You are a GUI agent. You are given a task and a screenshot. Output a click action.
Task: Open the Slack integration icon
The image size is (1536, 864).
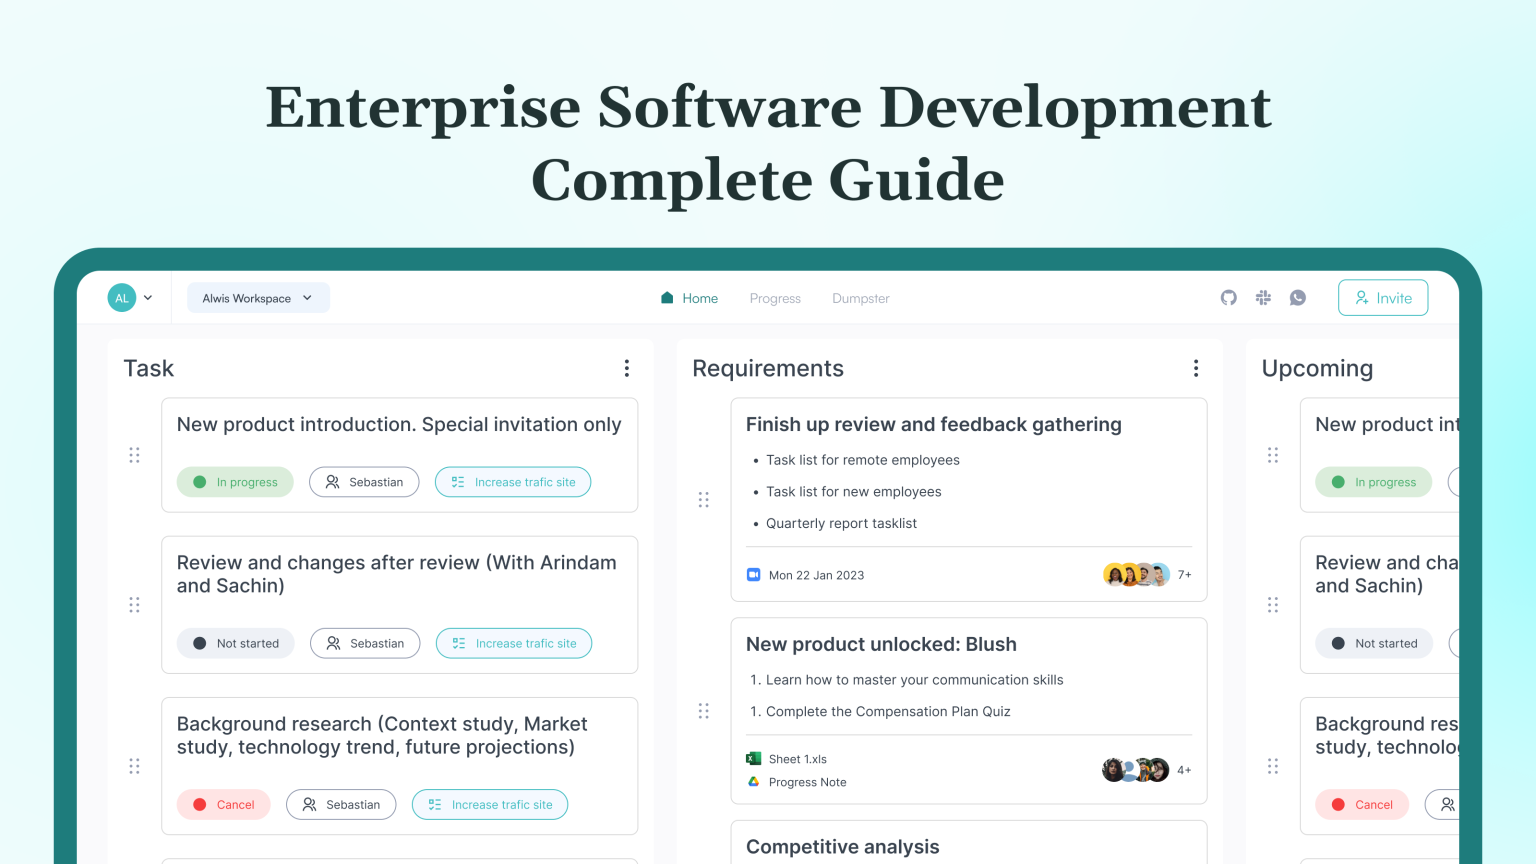[1263, 298]
